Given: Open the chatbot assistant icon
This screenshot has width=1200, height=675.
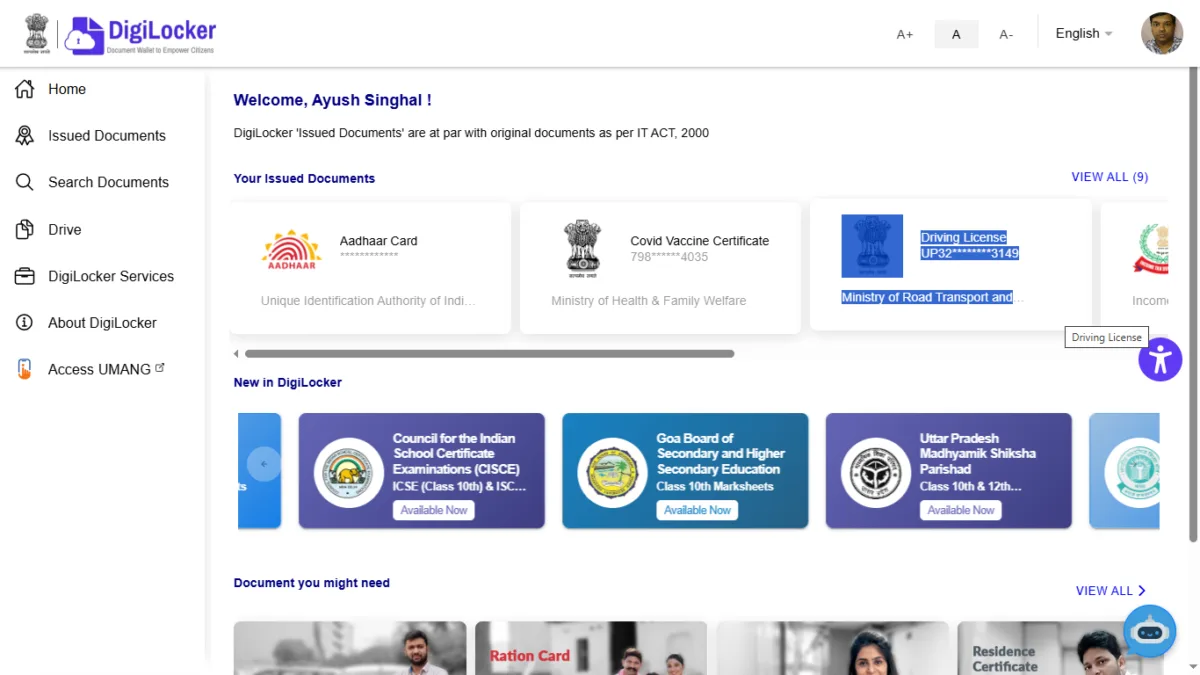Looking at the screenshot, I should (x=1149, y=631).
